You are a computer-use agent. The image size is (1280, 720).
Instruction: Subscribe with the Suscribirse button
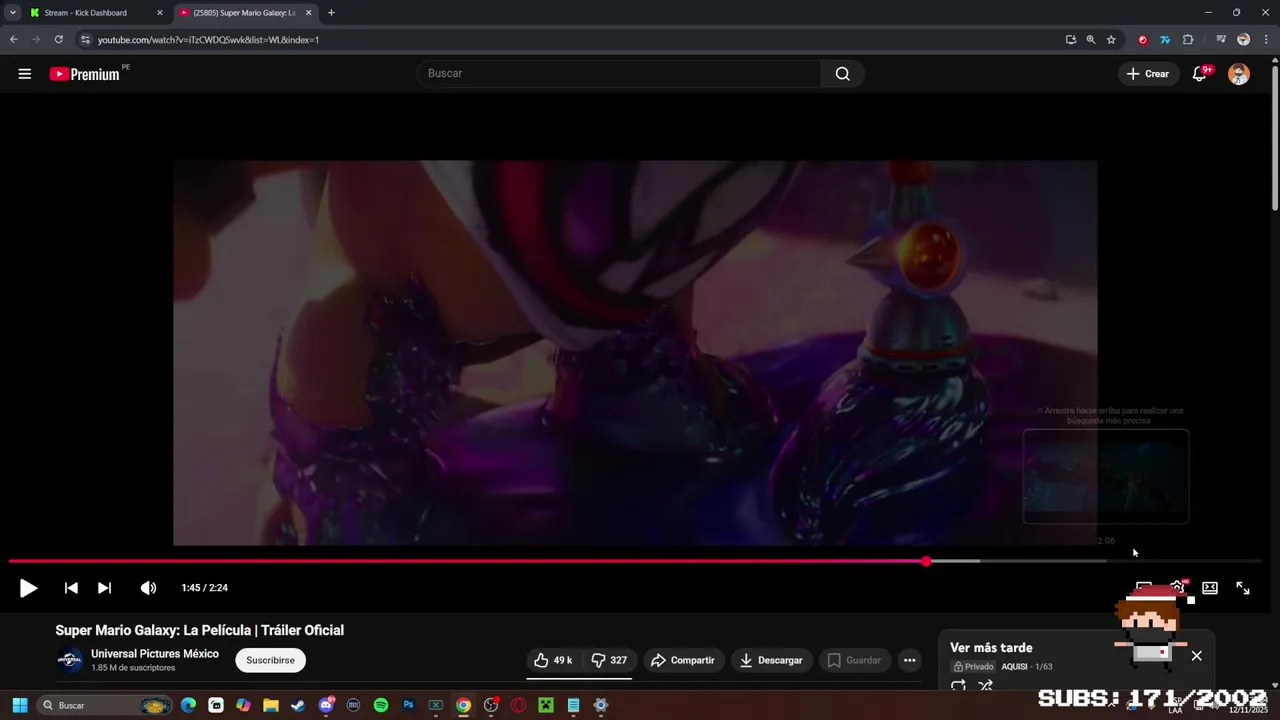[x=270, y=660]
